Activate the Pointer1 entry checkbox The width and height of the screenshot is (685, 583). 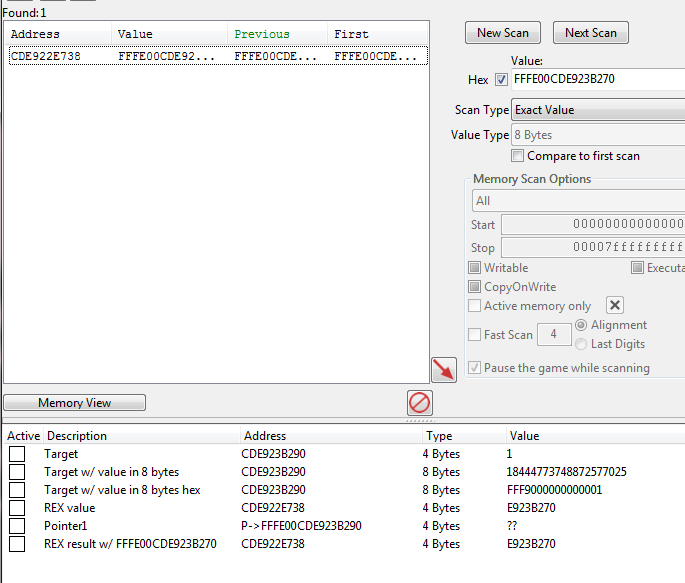tap(17, 526)
